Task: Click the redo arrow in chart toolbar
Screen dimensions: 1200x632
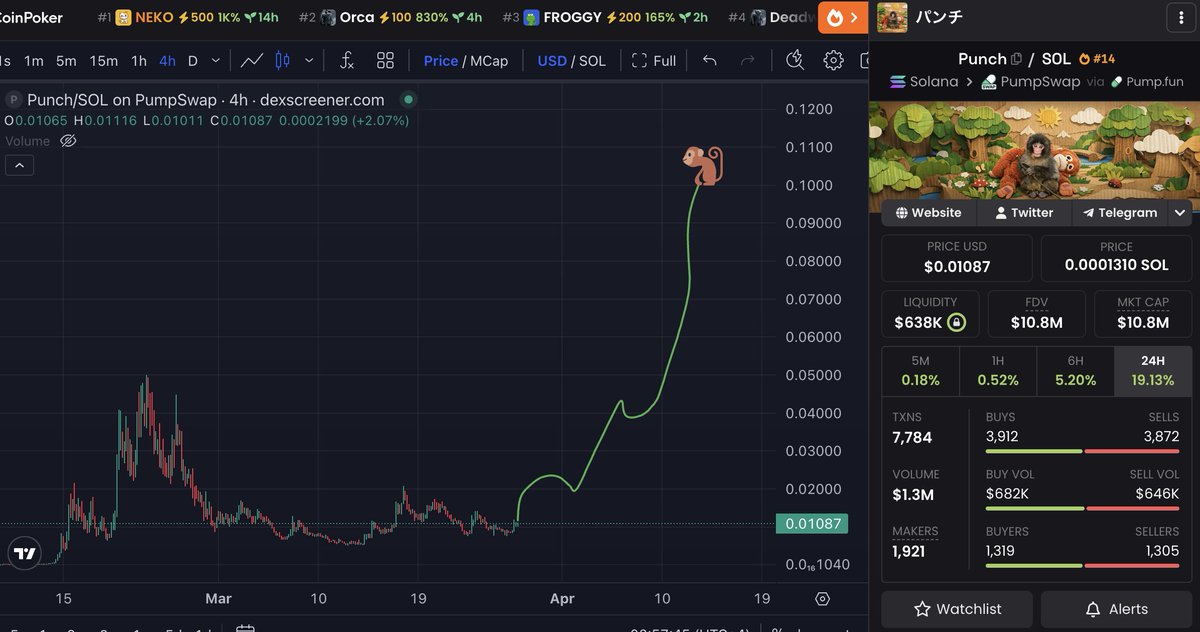Action: [x=747, y=61]
